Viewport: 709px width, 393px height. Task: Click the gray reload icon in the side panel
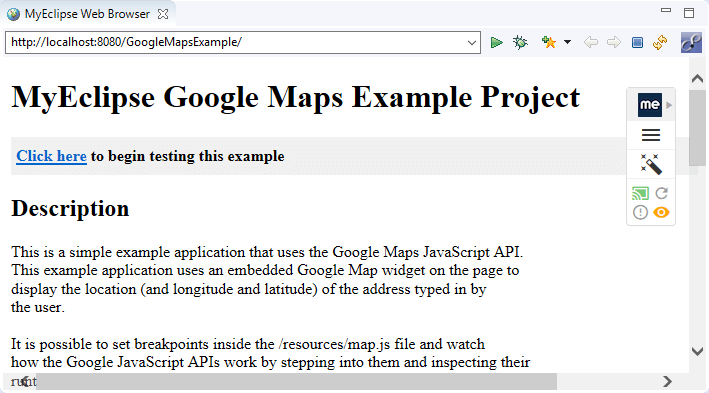pos(662,193)
